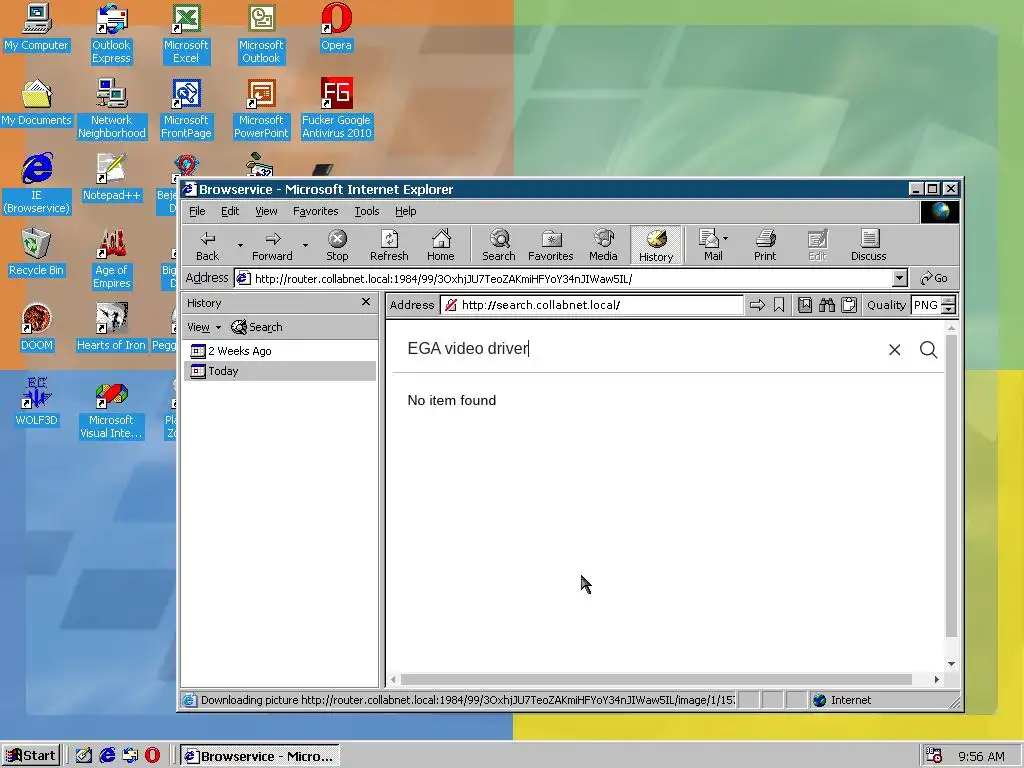Select the Microsoft Excel desktop icon
The image size is (1024, 768).
click(185, 34)
